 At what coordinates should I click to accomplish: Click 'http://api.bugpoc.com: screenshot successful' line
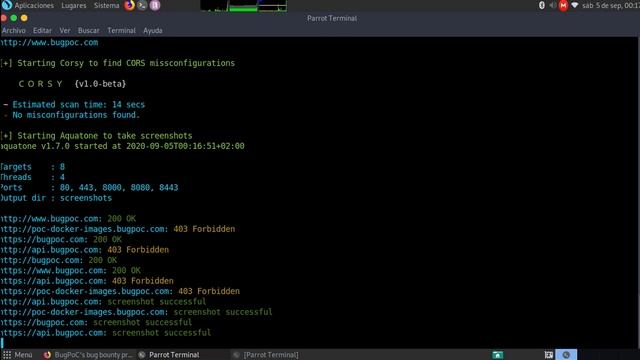103,302
